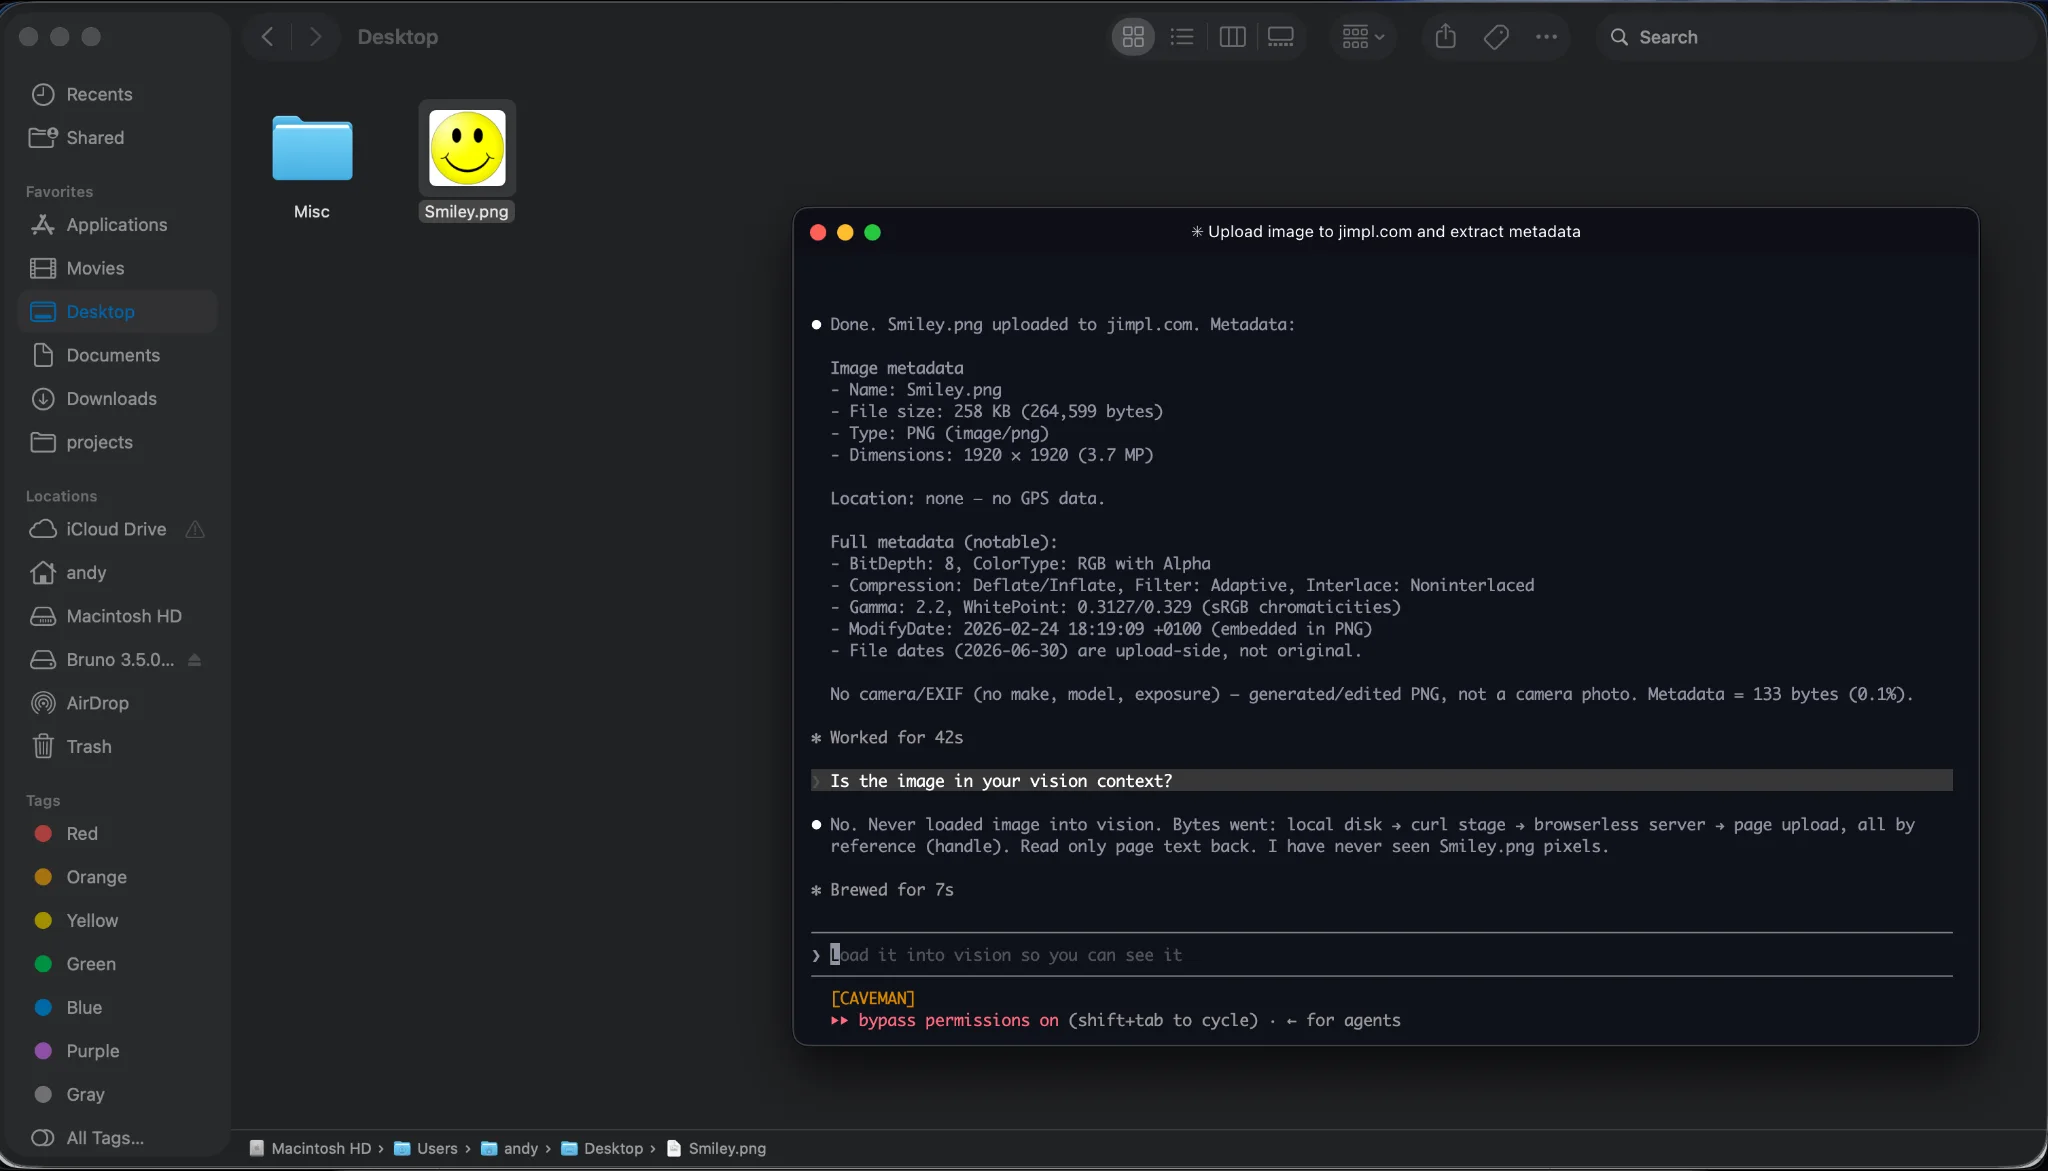Click the terminal window title text
2048x1171 pixels.
(1386, 232)
